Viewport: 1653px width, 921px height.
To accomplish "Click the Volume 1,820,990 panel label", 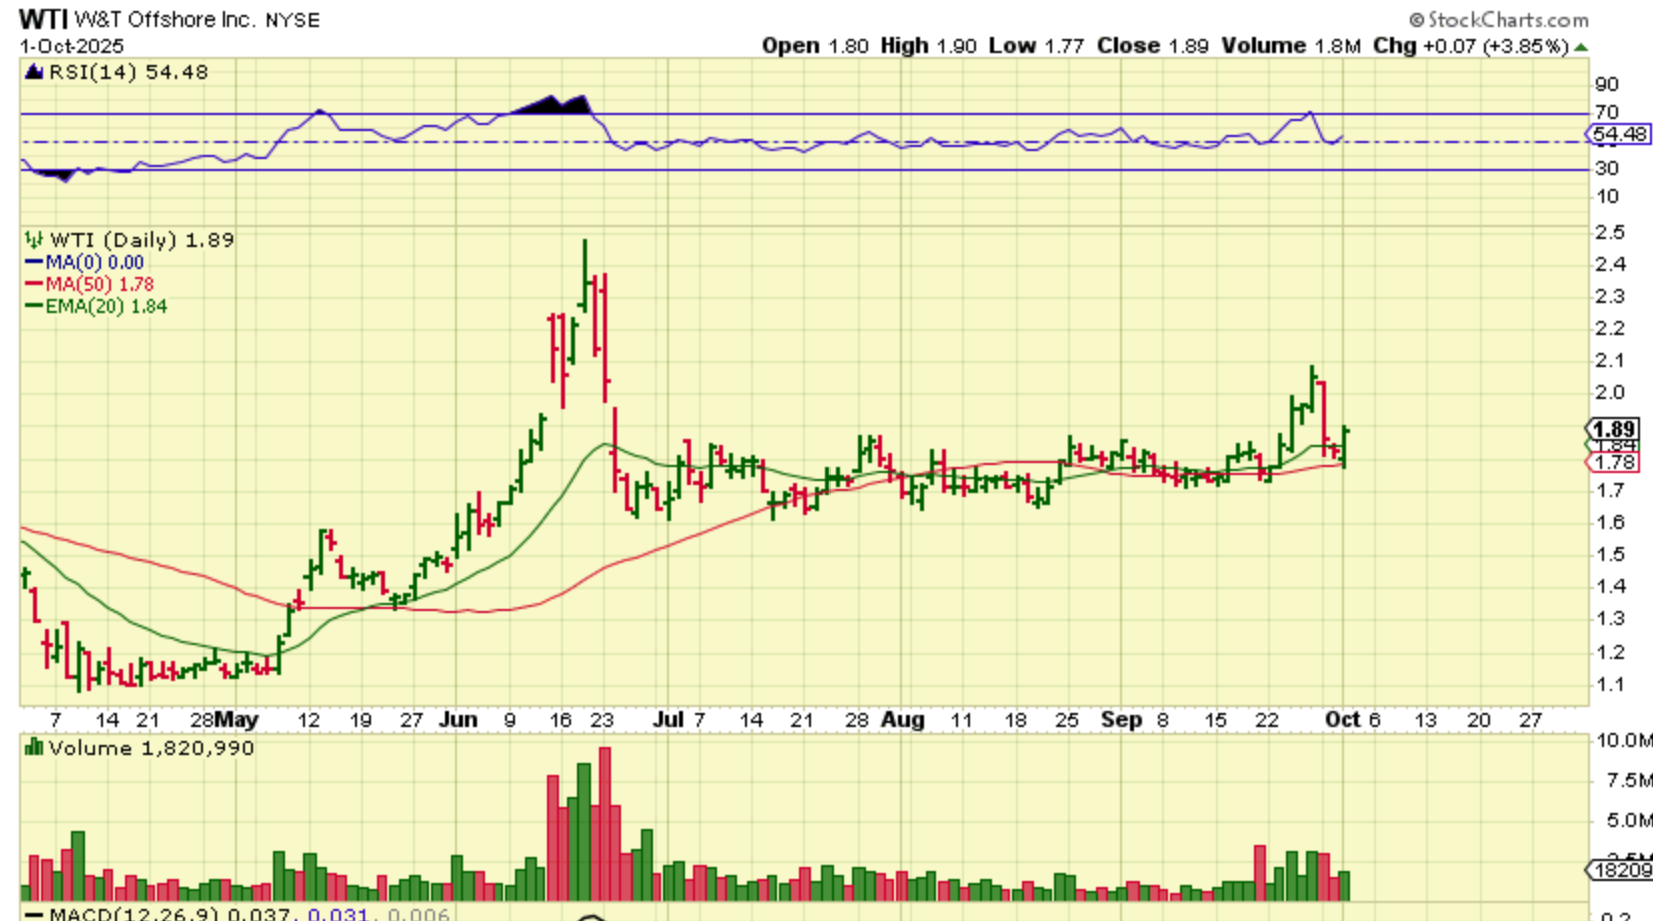I will pos(151,748).
